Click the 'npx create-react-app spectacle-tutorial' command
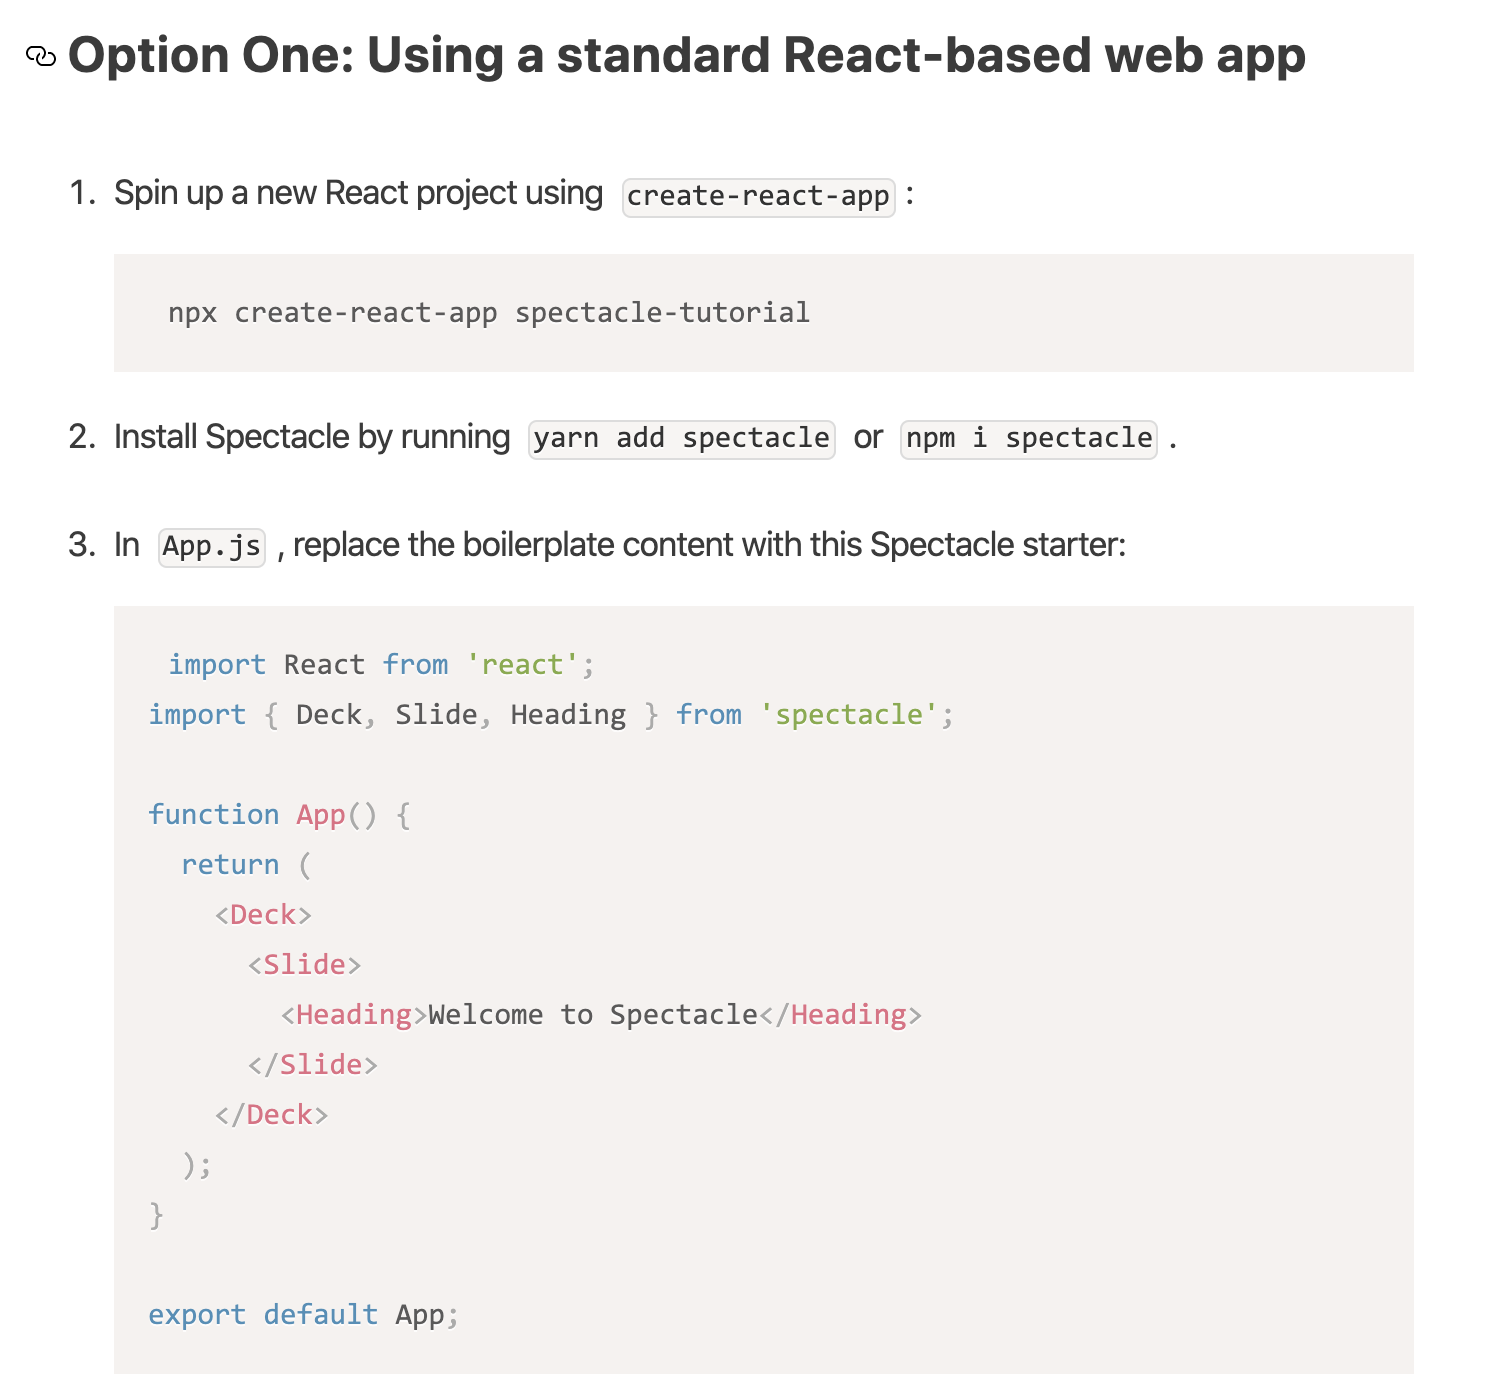The width and height of the screenshot is (1504, 1384). (489, 313)
